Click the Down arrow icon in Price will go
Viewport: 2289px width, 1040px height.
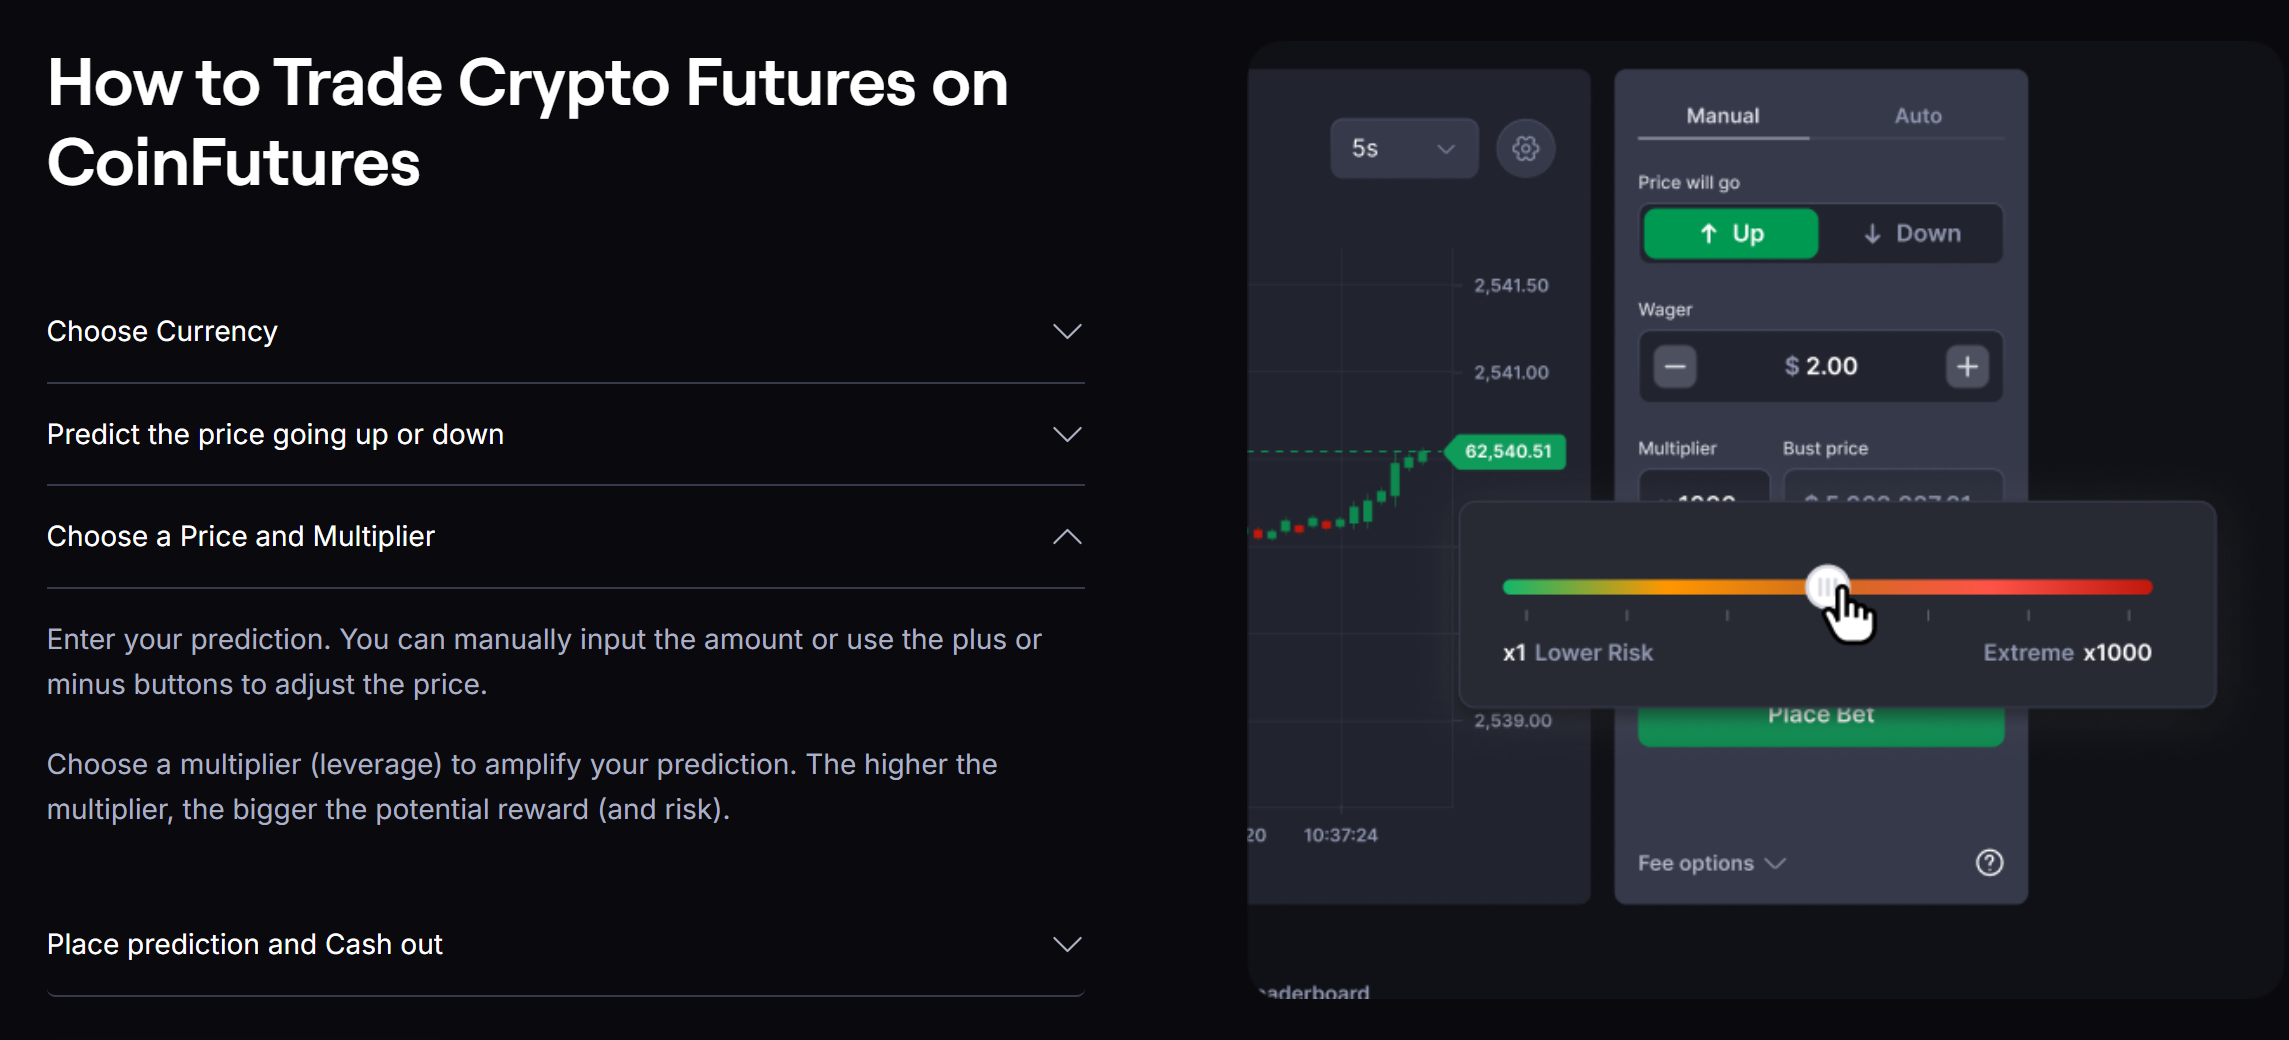click(1871, 233)
